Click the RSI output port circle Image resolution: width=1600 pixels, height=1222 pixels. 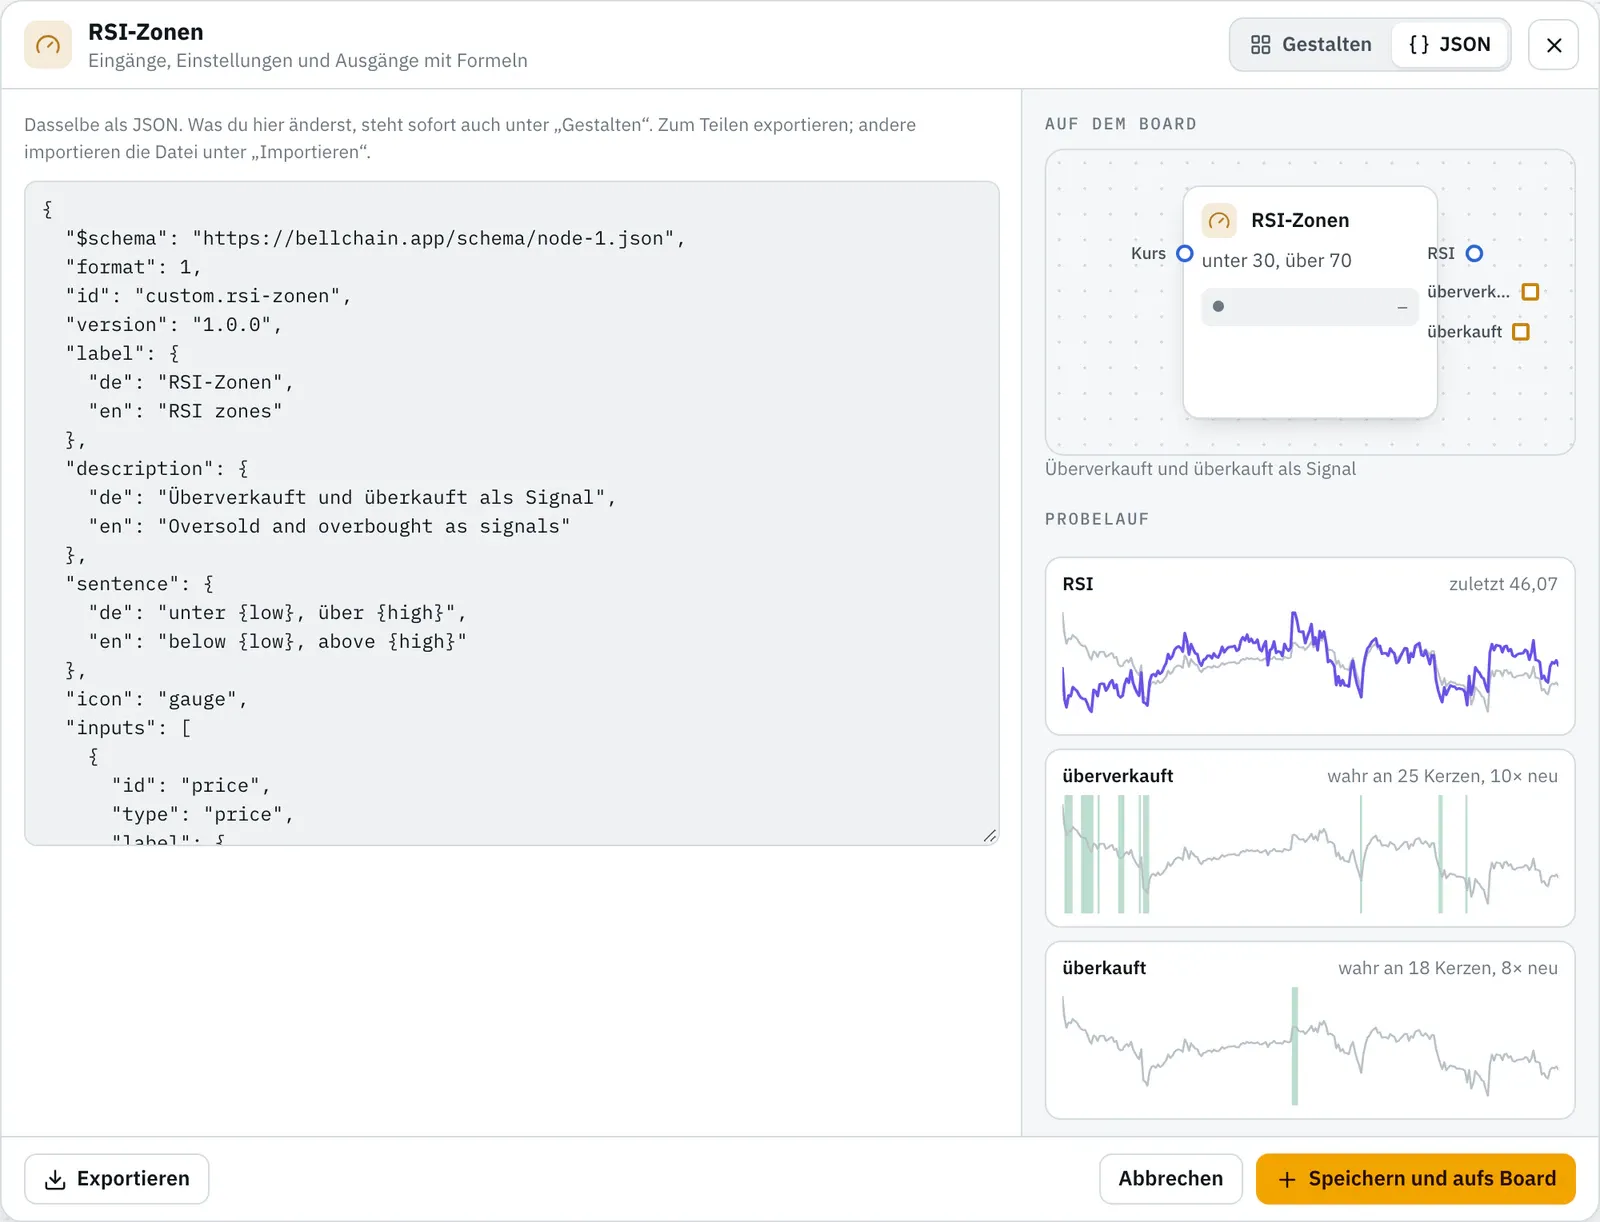1474,253
